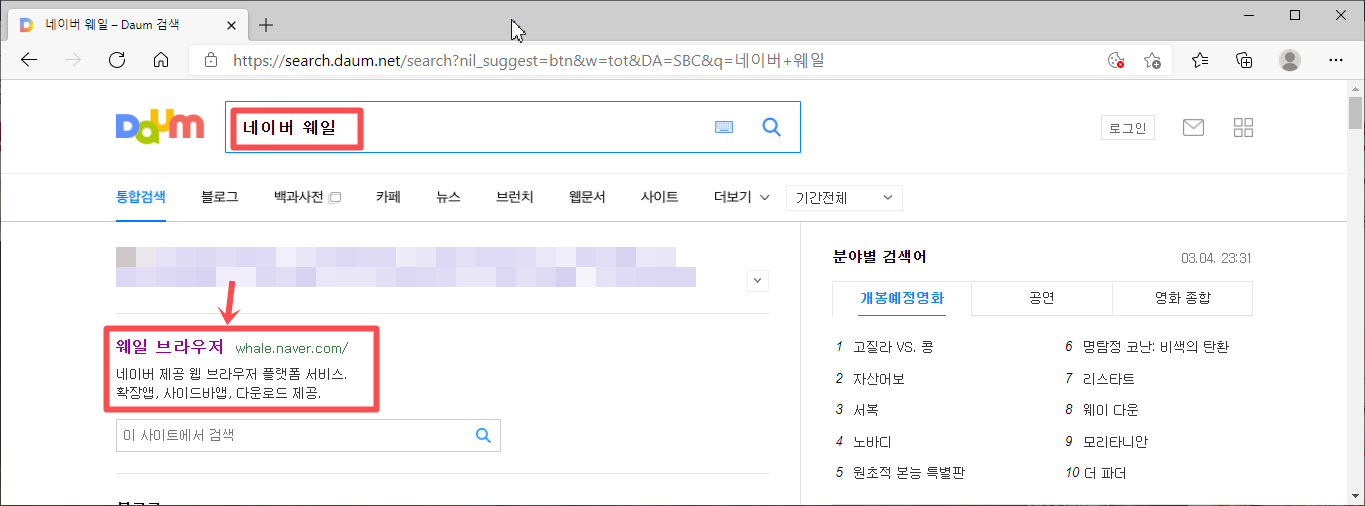Select the 브런치 tab

tap(515, 197)
